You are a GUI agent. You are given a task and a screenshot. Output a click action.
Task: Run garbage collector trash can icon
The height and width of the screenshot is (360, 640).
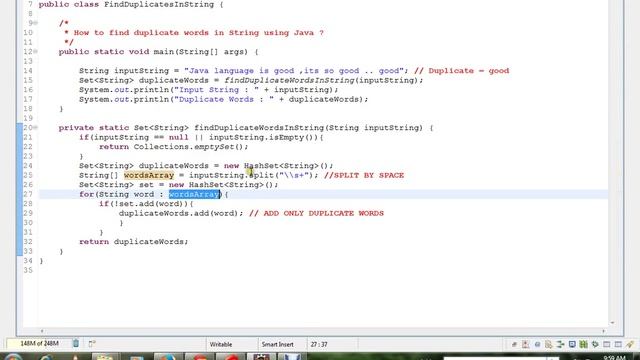pos(76,344)
